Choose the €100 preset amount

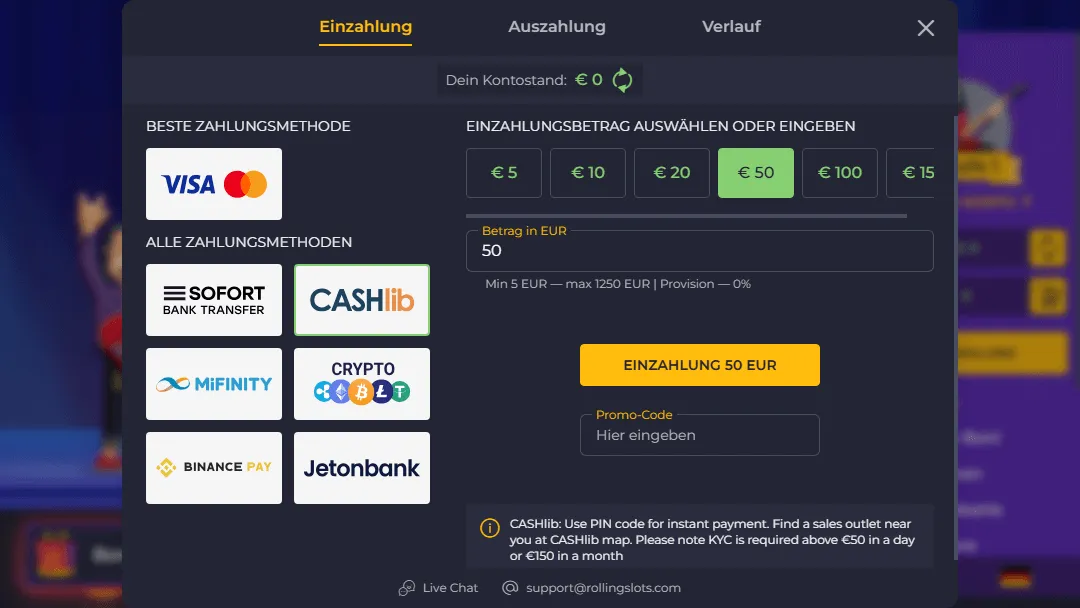pos(839,172)
